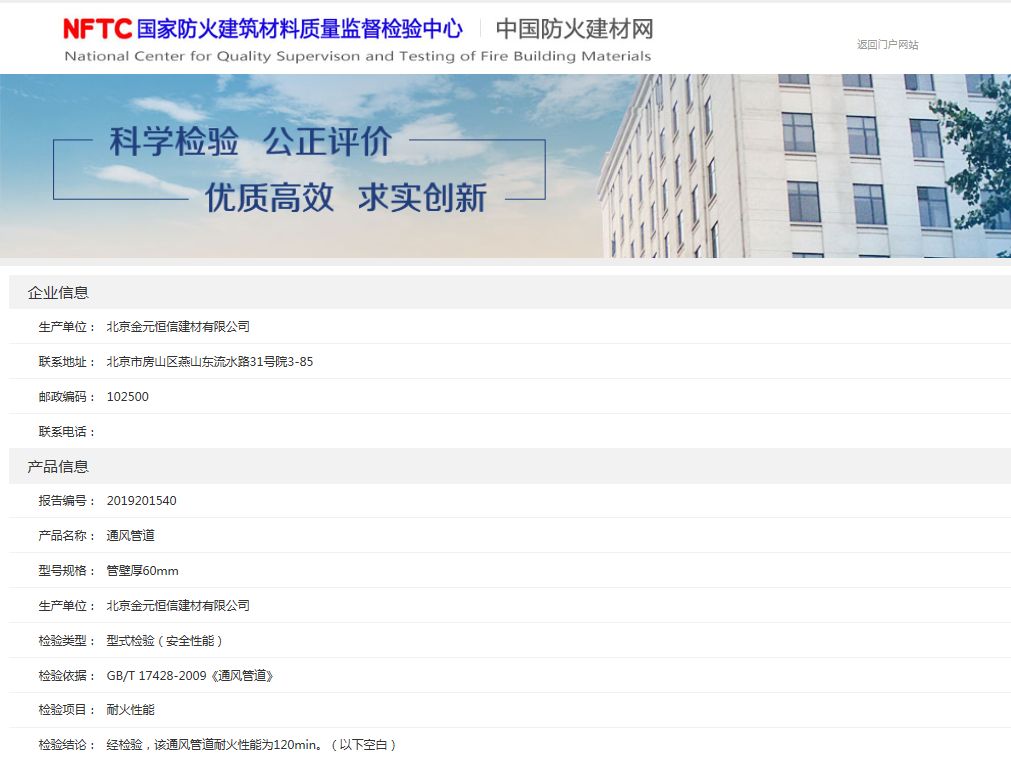Click the 联系地址 address value

(210, 362)
